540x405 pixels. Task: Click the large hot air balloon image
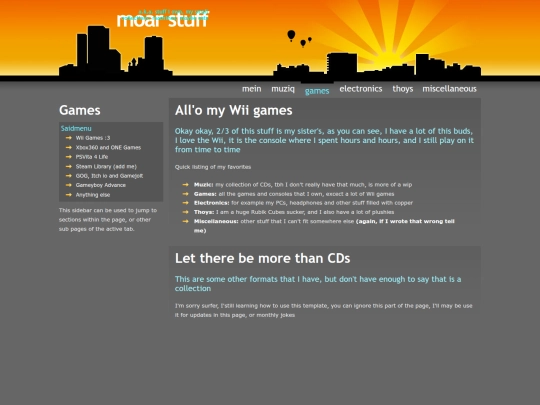click(291, 35)
